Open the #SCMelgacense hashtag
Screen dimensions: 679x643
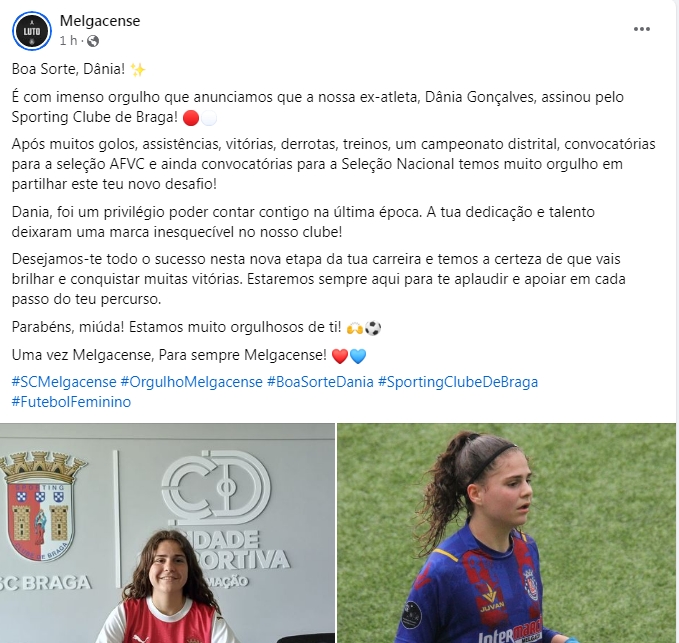(64, 382)
